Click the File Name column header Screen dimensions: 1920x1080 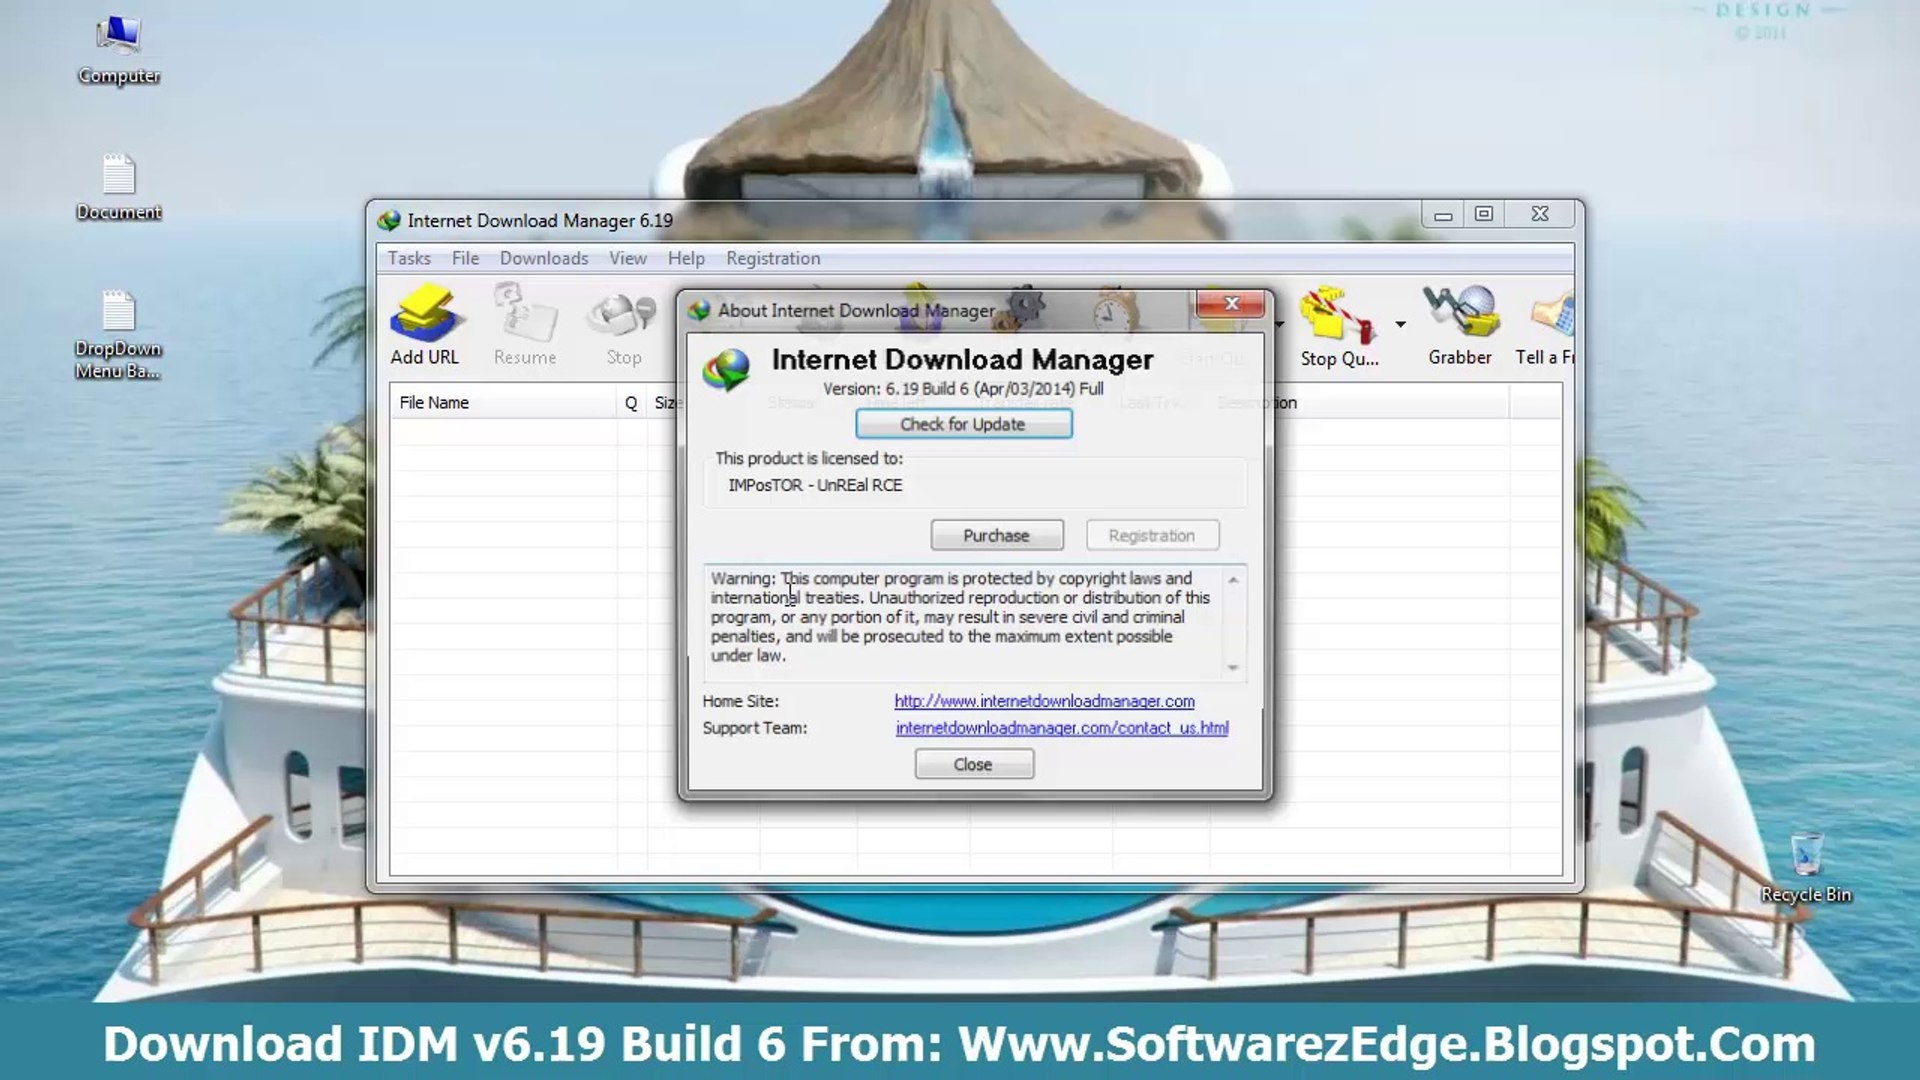tap(434, 402)
